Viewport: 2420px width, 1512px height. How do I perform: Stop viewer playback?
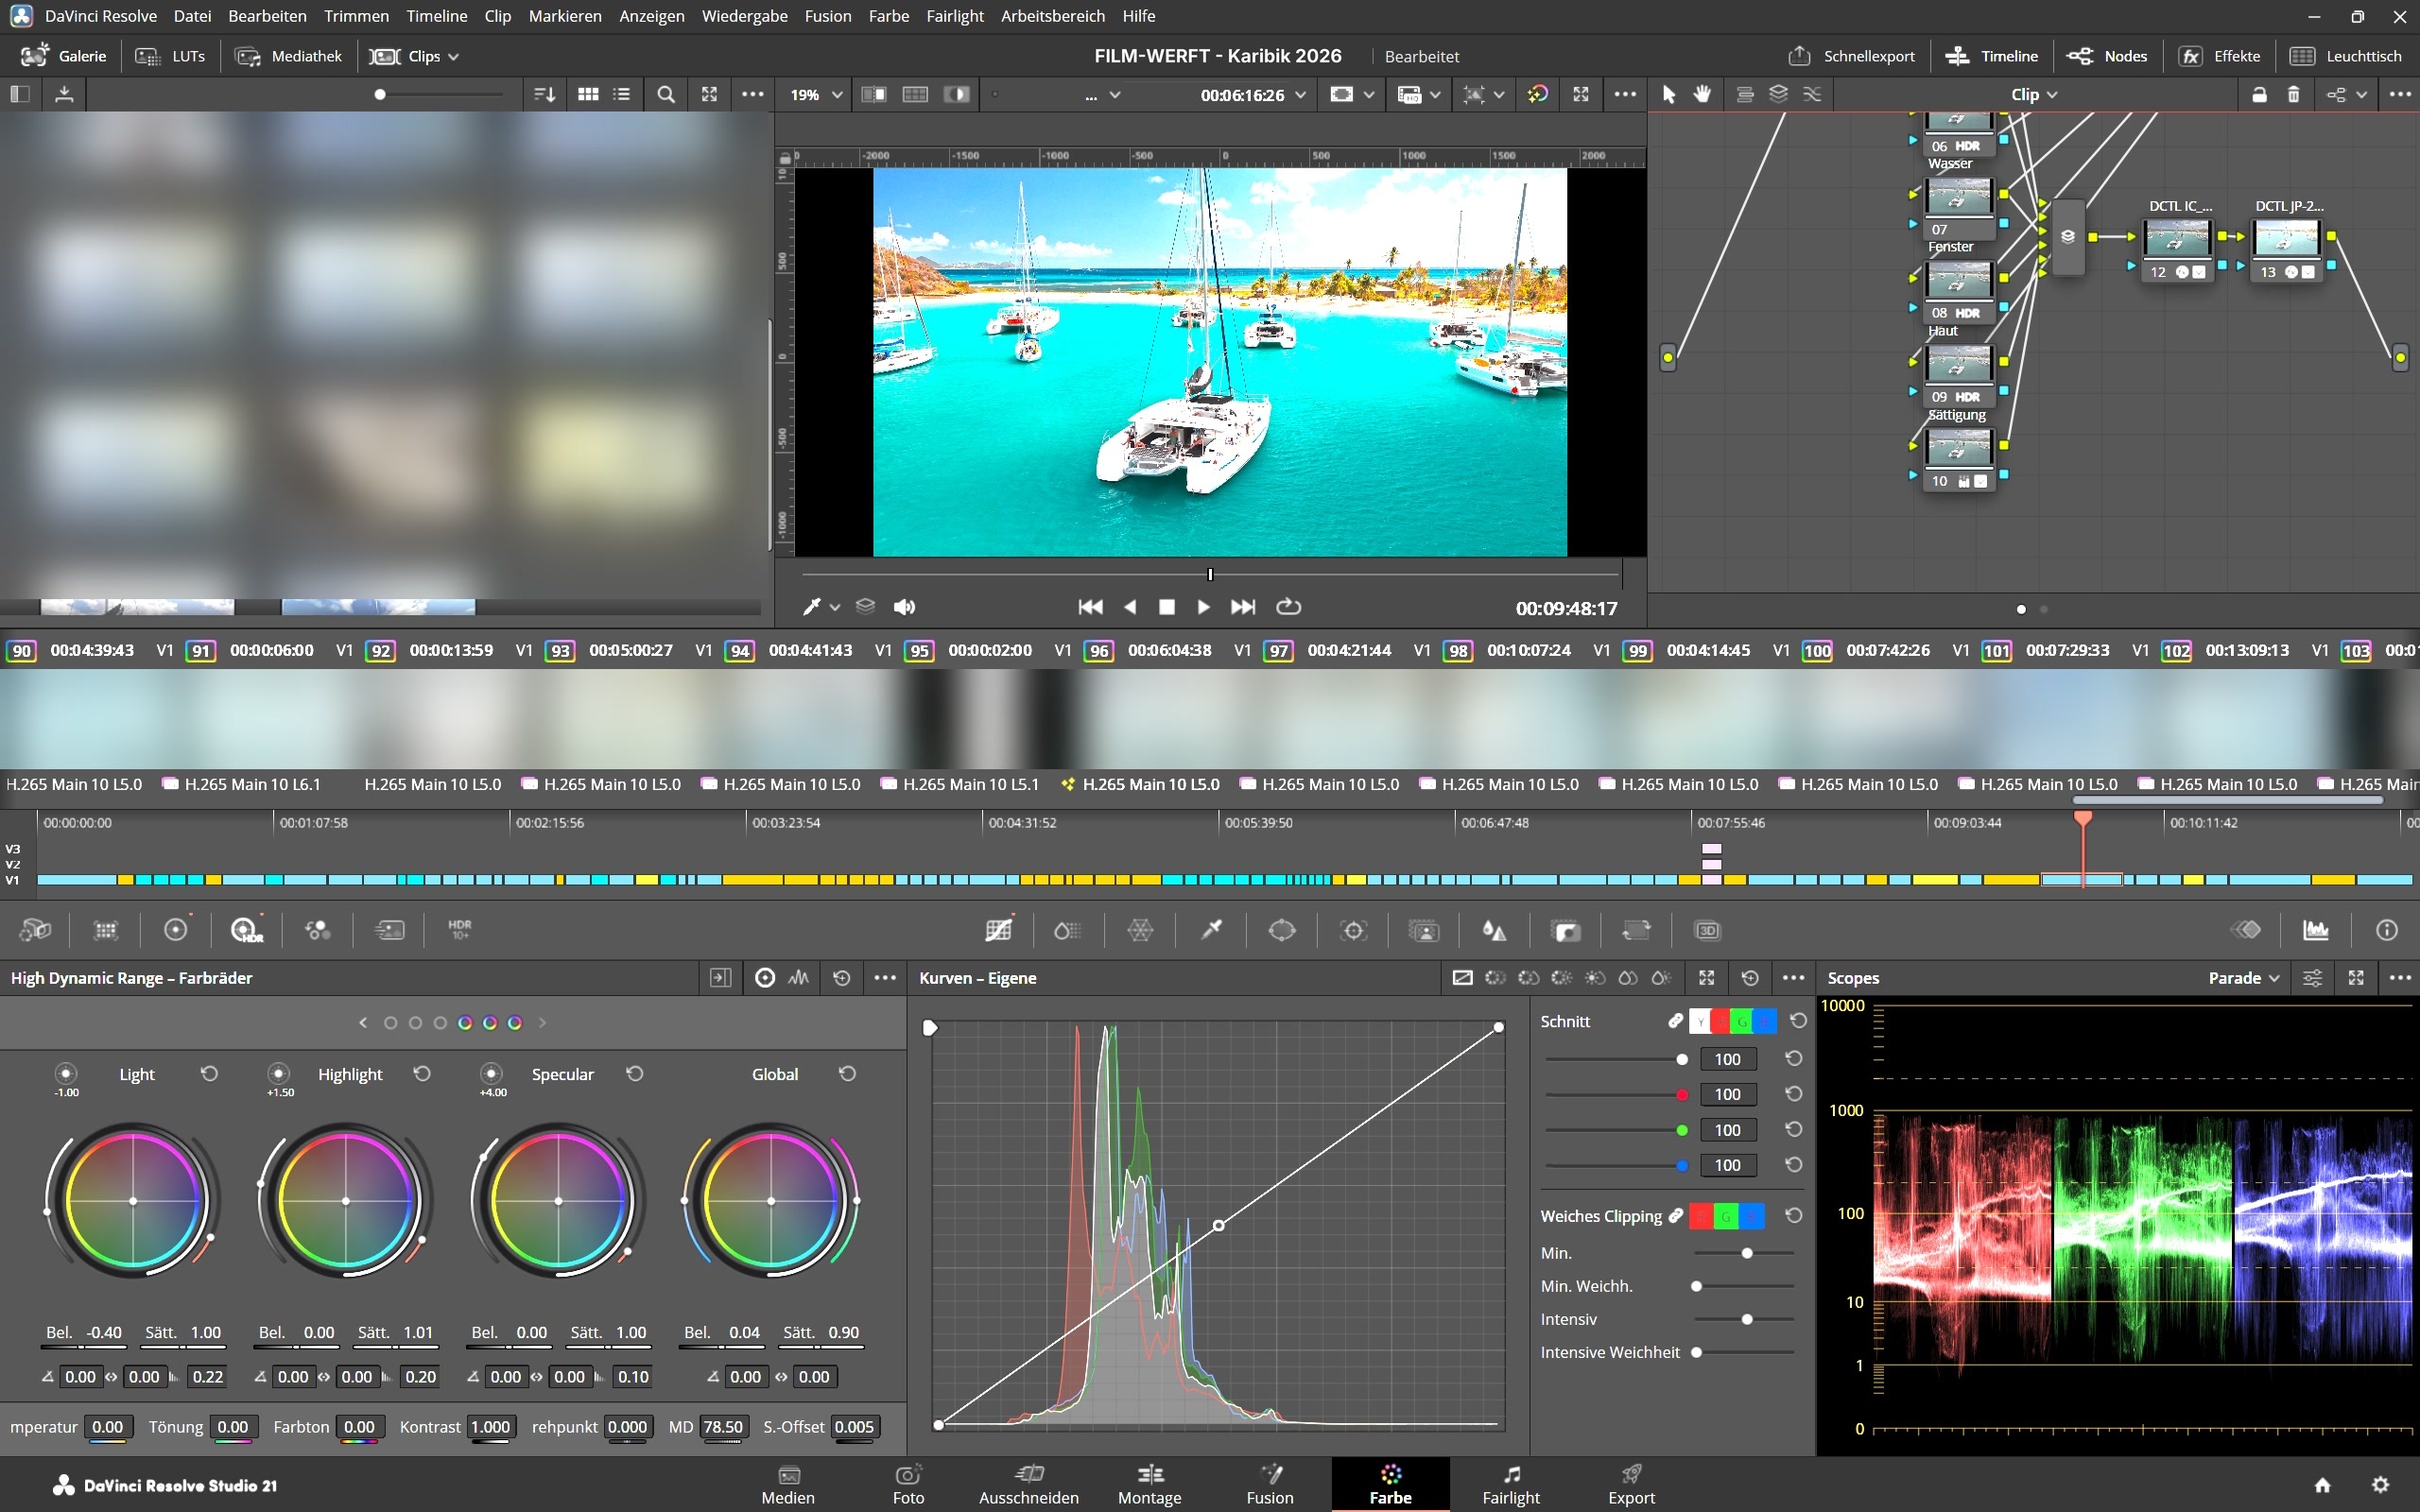pyautogui.click(x=1166, y=607)
